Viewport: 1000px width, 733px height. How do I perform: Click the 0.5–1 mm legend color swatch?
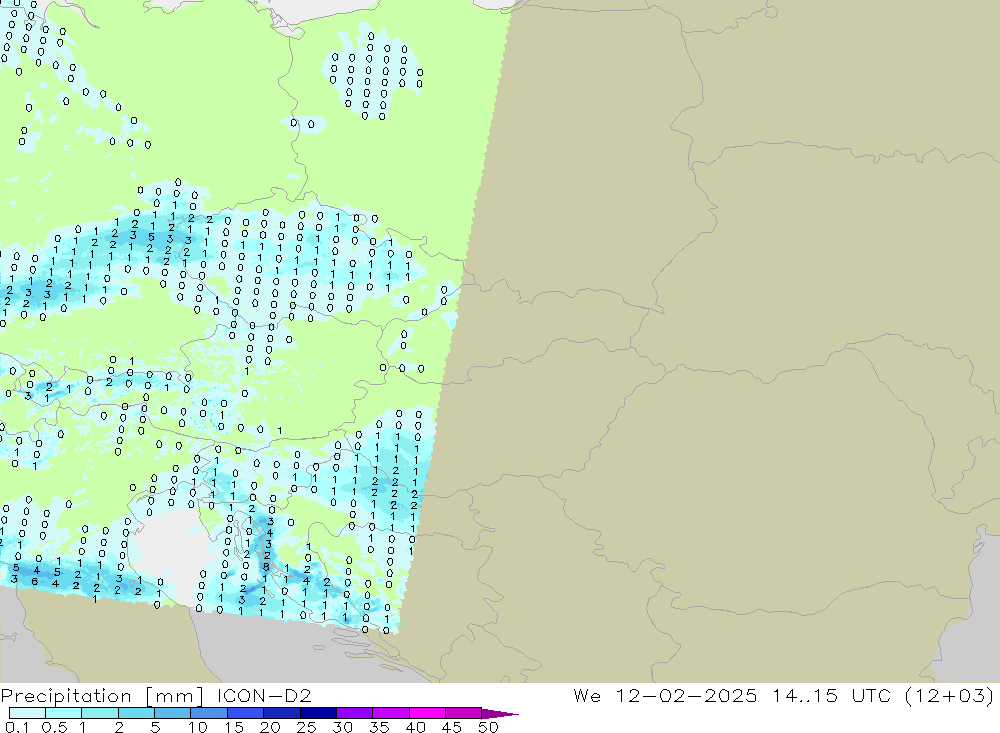coord(63,713)
